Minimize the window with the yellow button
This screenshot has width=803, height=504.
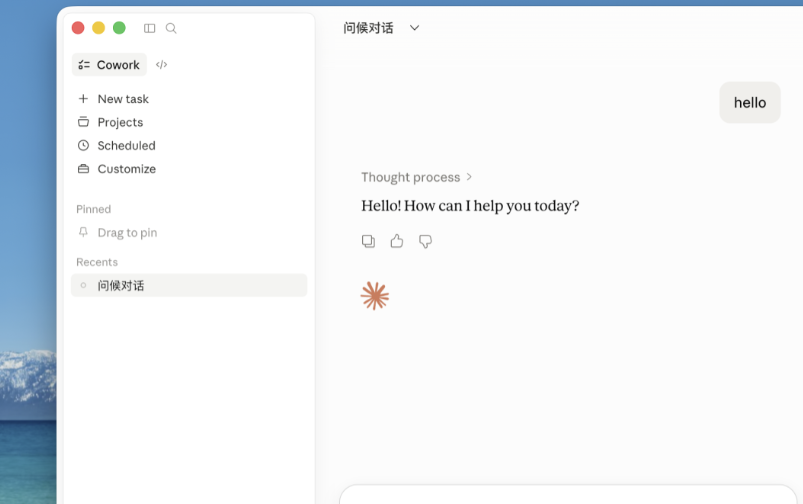pyautogui.click(x=98, y=28)
